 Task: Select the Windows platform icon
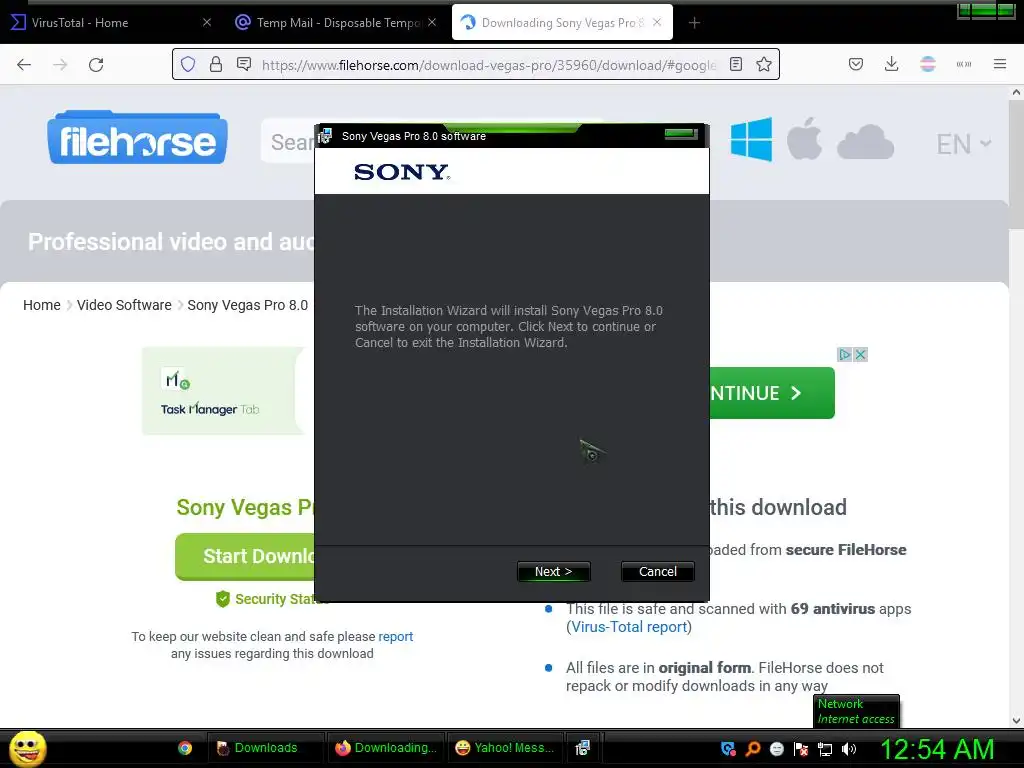pos(751,139)
